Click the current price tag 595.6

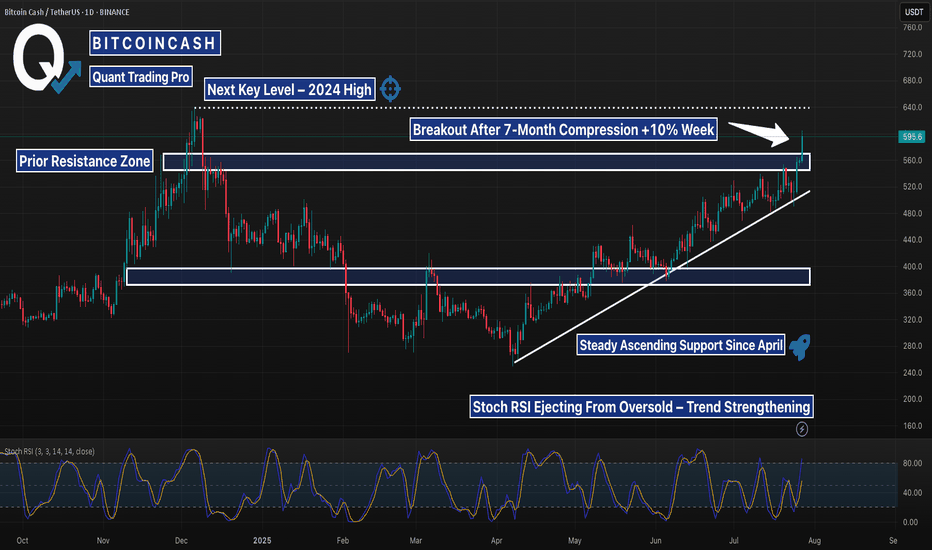coord(912,137)
